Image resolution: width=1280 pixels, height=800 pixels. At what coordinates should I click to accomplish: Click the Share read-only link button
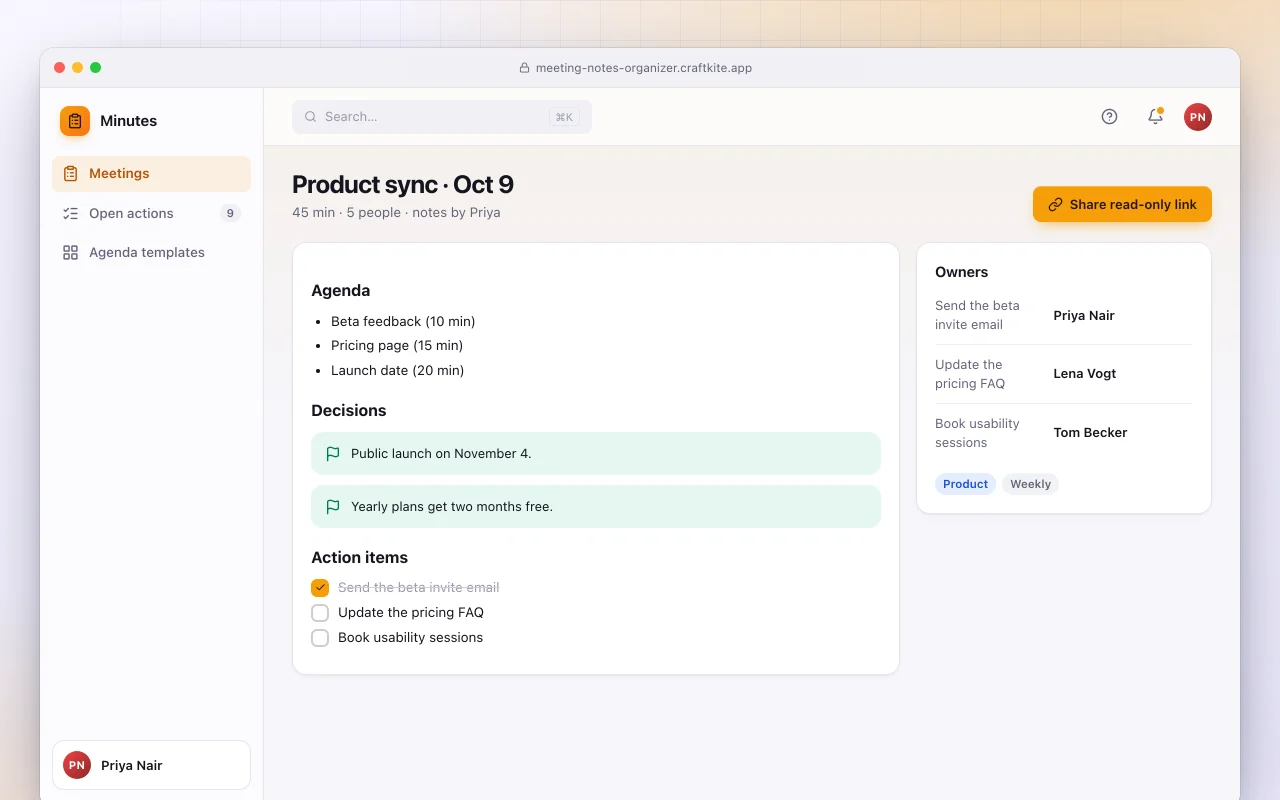(x=1122, y=204)
